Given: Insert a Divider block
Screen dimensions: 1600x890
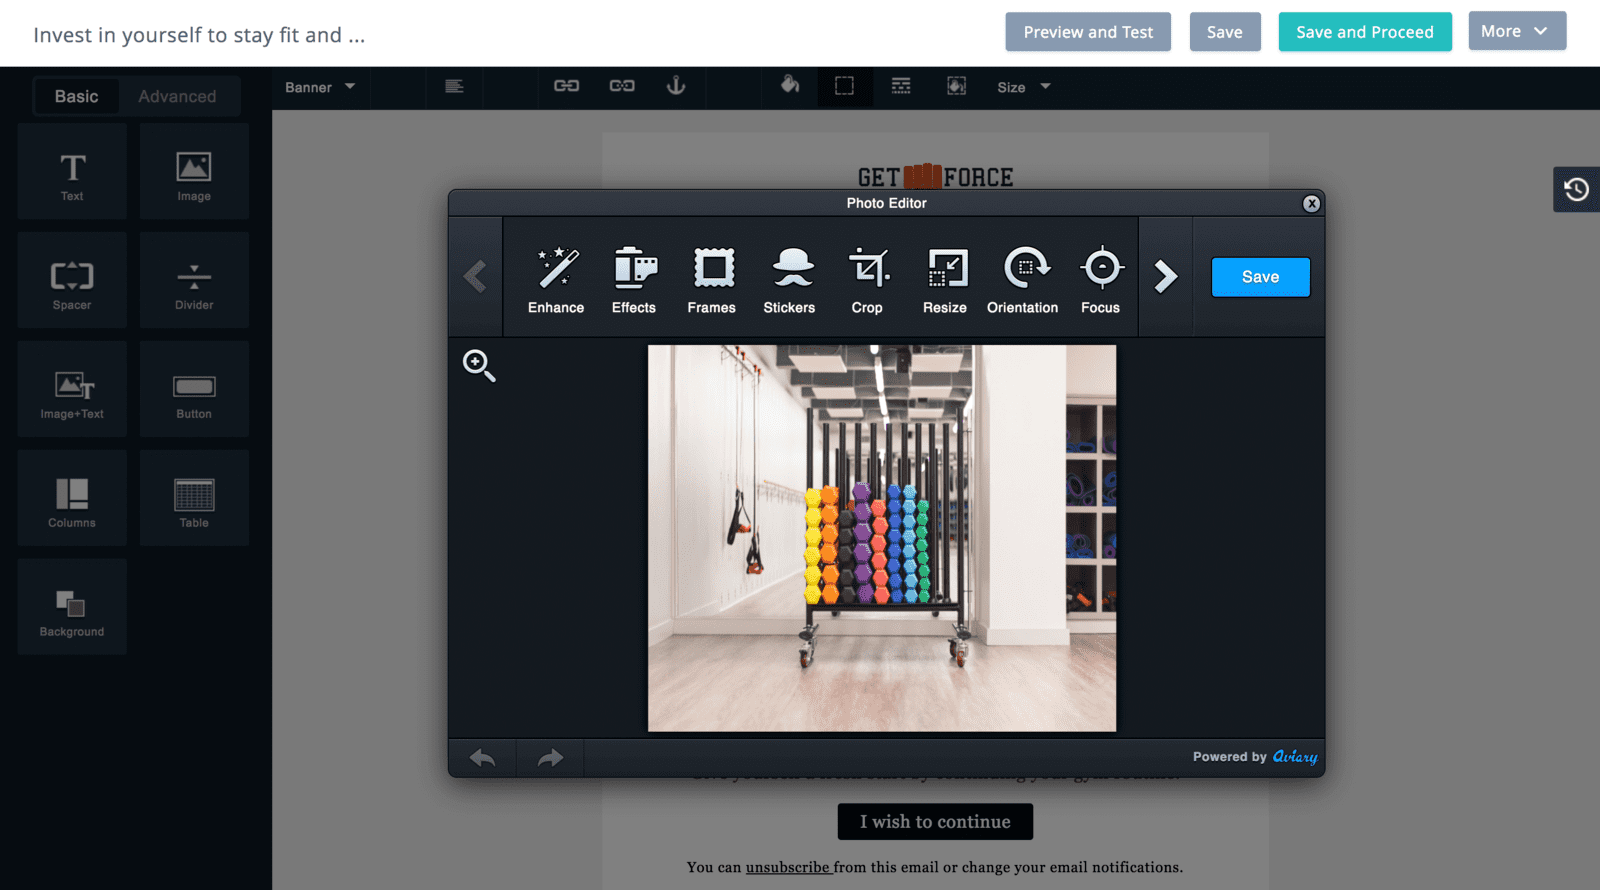Looking at the screenshot, I should (194, 281).
